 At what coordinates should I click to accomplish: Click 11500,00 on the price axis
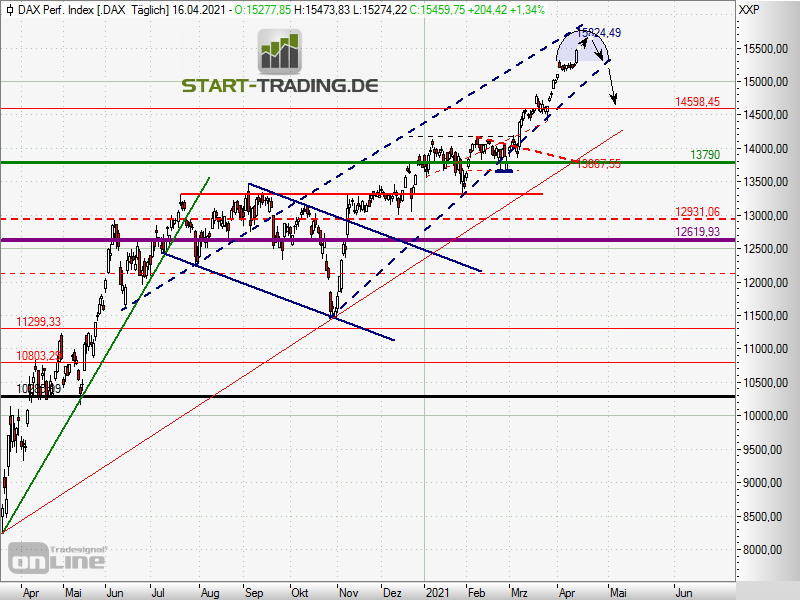(x=766, y=316)
